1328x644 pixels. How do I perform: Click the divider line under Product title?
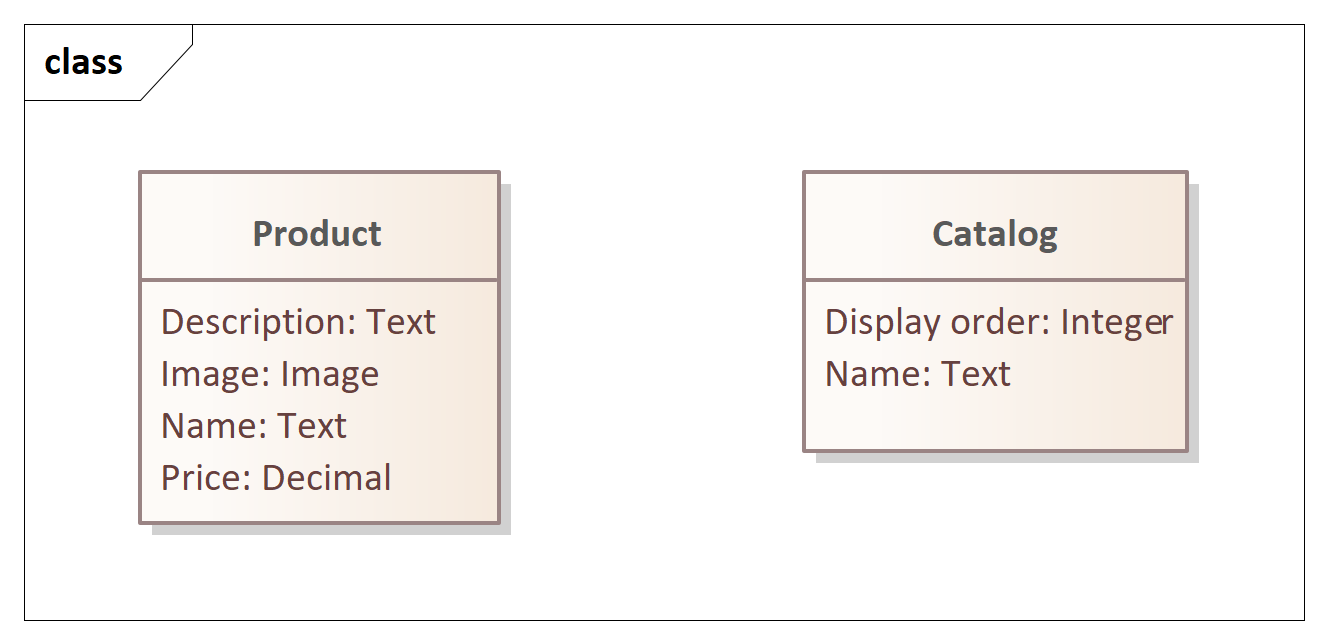[319, 279]
